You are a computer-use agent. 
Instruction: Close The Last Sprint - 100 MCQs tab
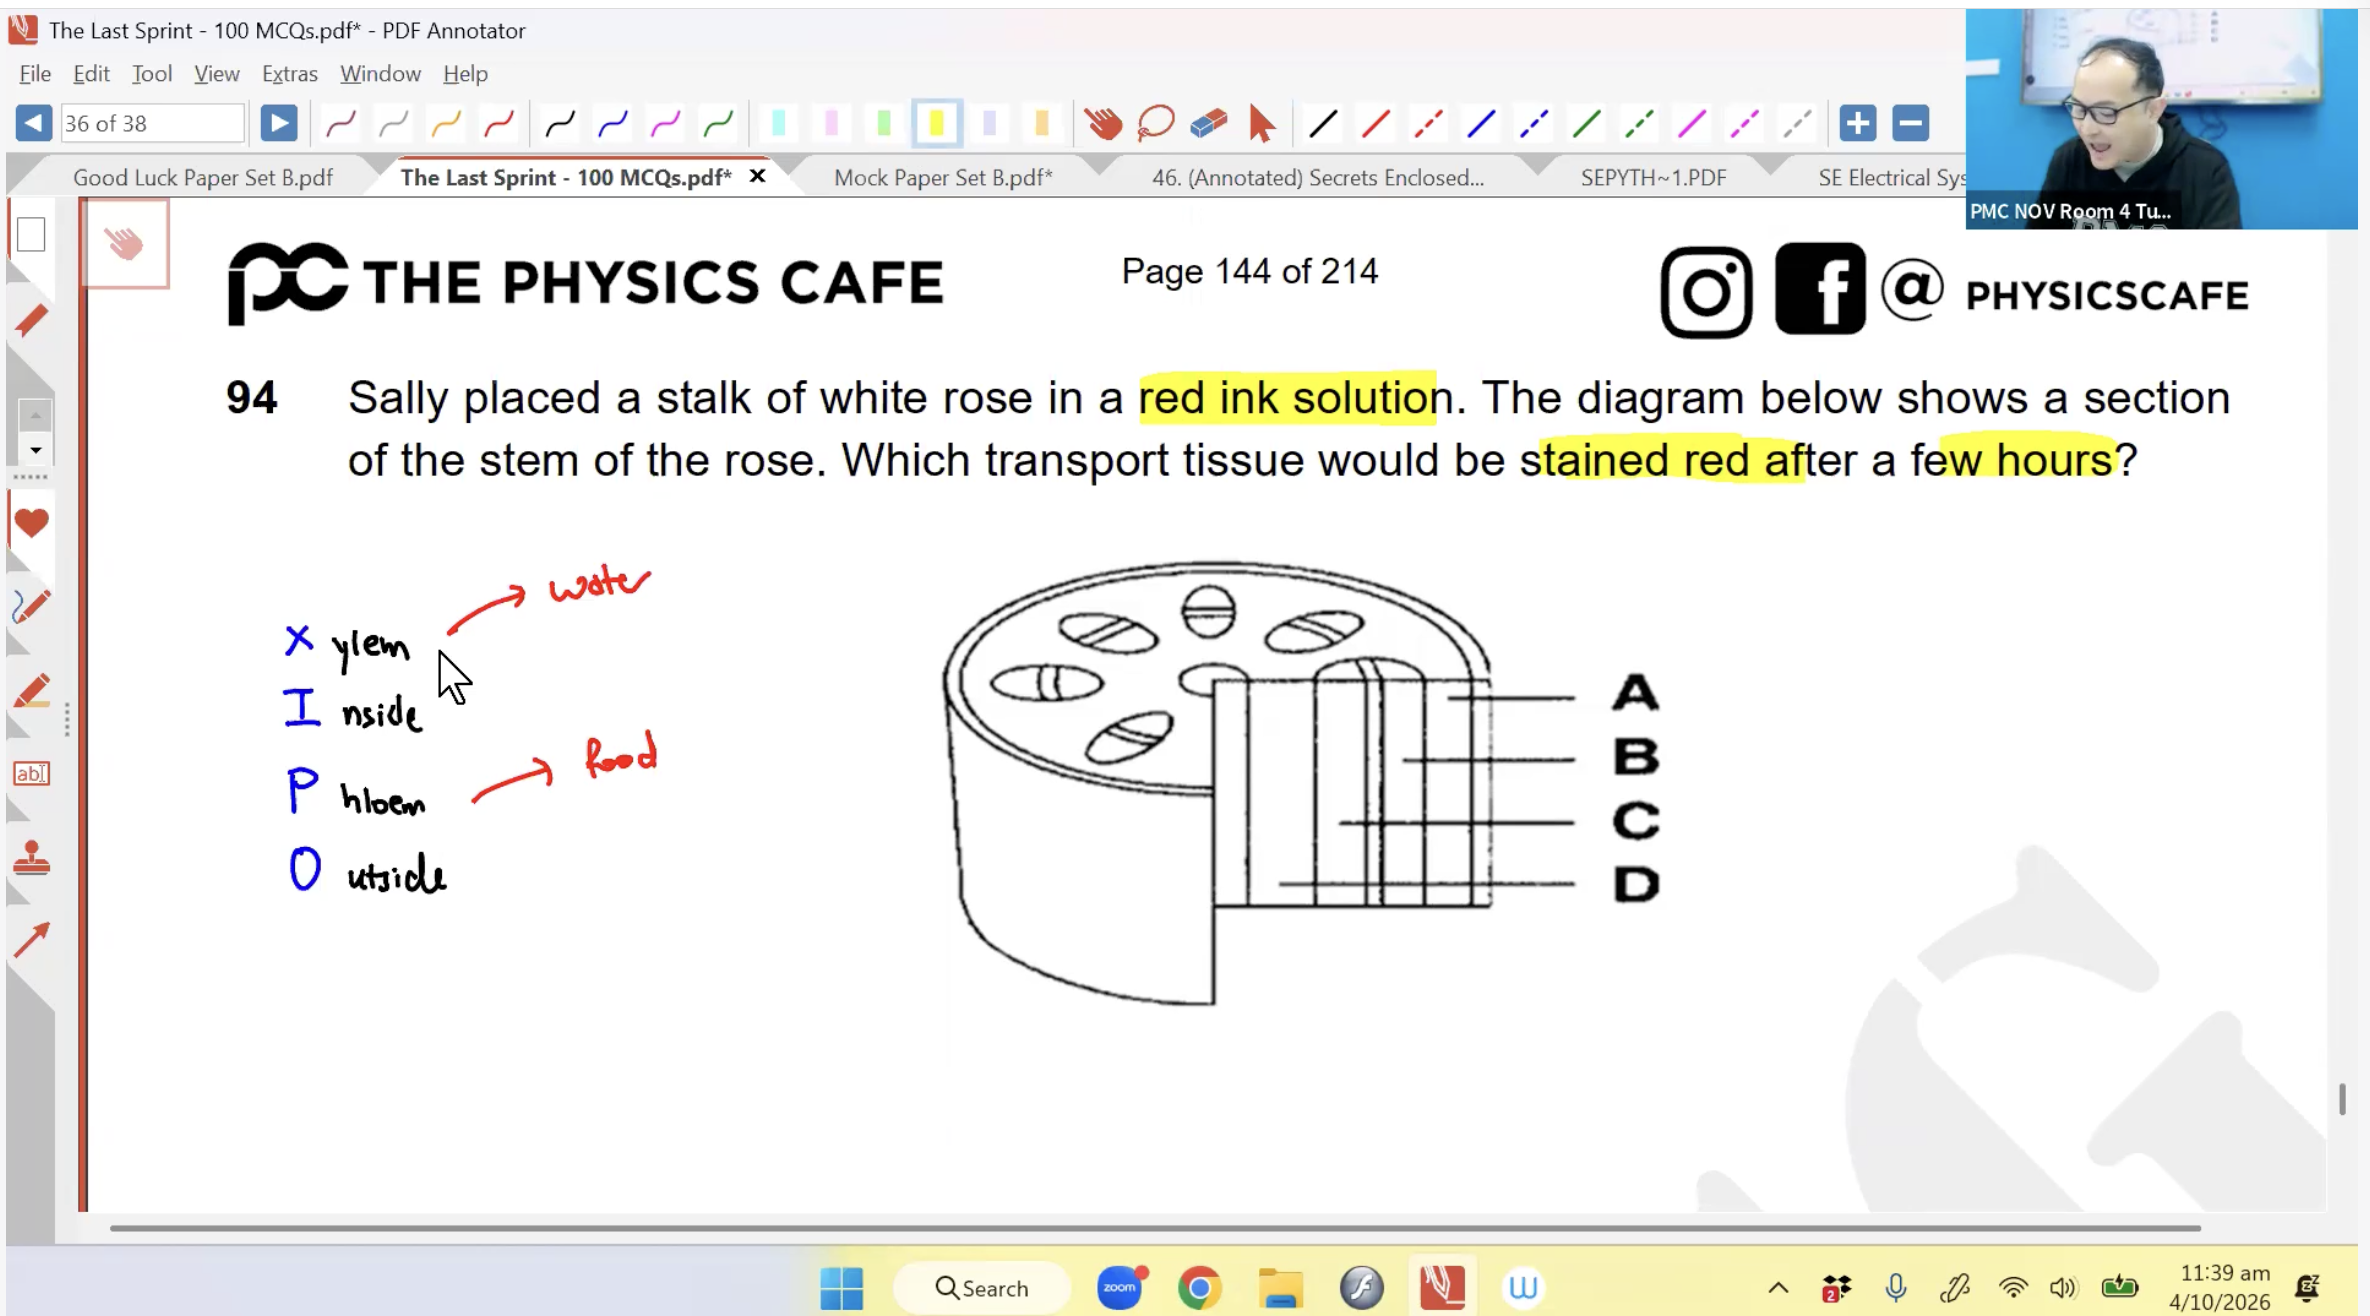coord(758,177)
